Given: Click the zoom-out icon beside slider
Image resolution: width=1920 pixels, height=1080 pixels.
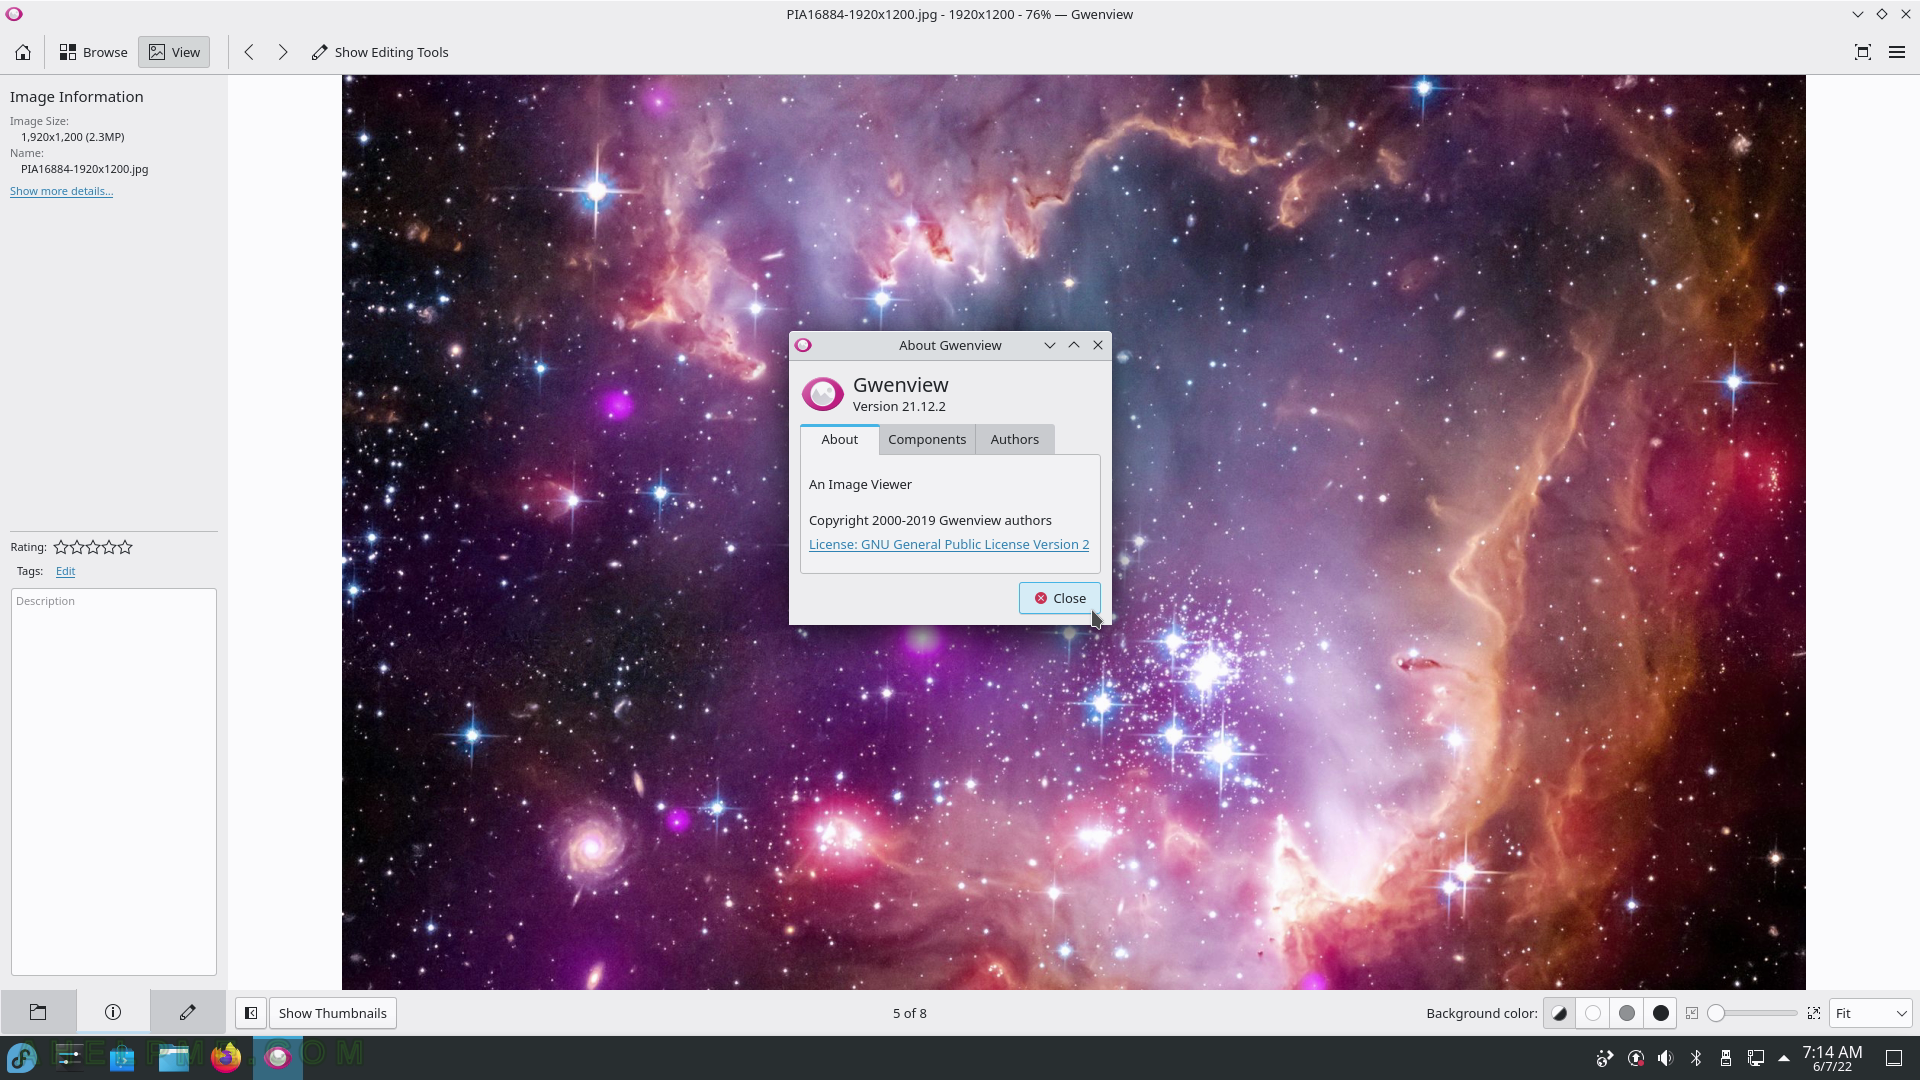Looking at the screenshot, I should coord(1692,1013).
